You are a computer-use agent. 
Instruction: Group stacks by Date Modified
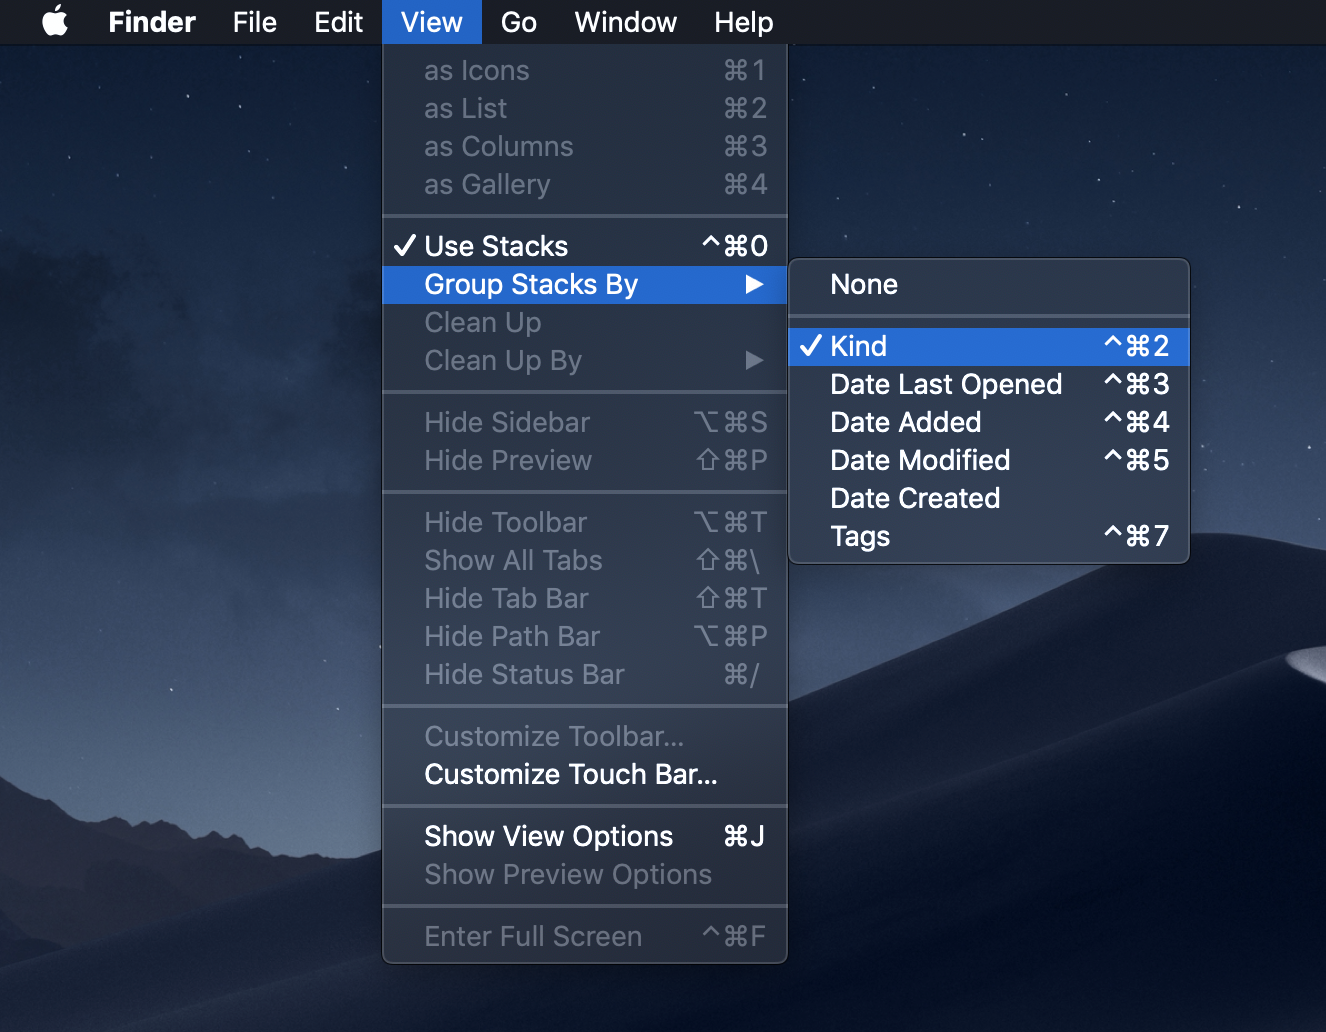point(919,460)
